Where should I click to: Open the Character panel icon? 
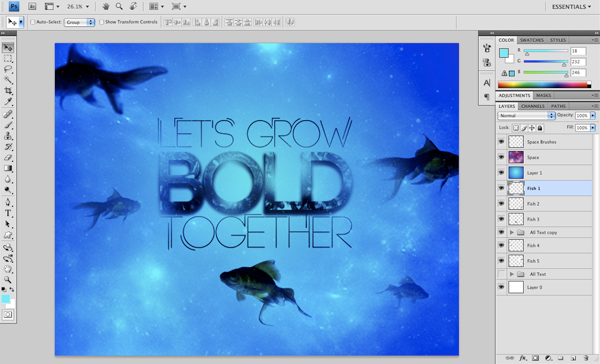tap(487, 83)
